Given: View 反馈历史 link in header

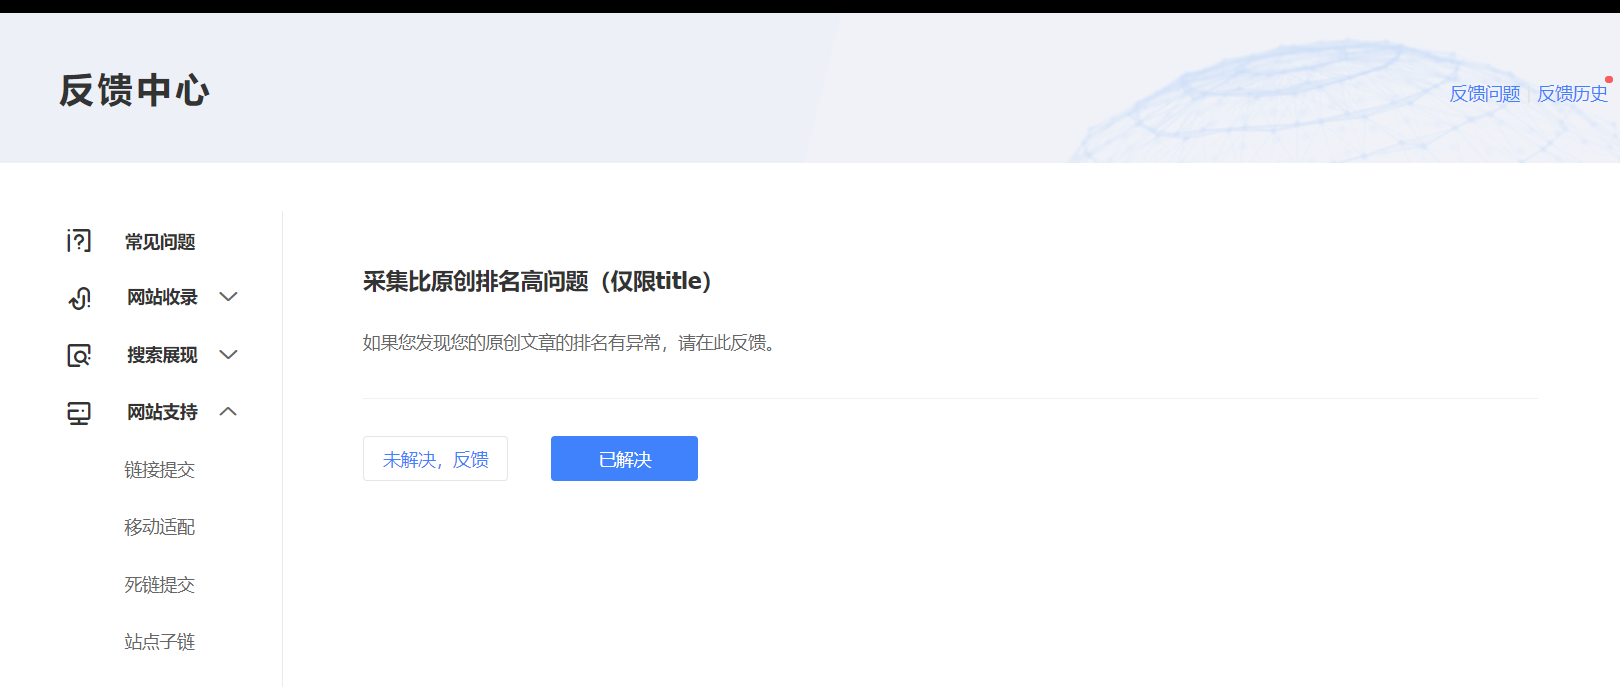Looking at the screenshot, I should click(1571, 94).
